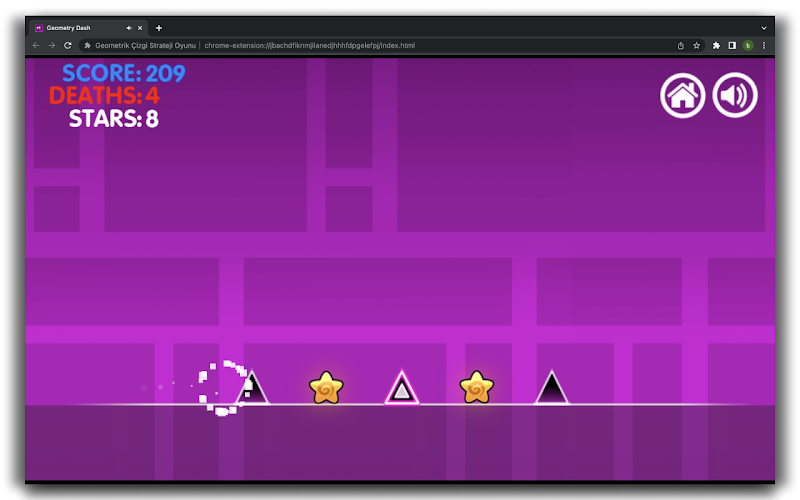Click the extension icon beside page title
This screenshot has height=500, width=800.
(x=87, y=45)
